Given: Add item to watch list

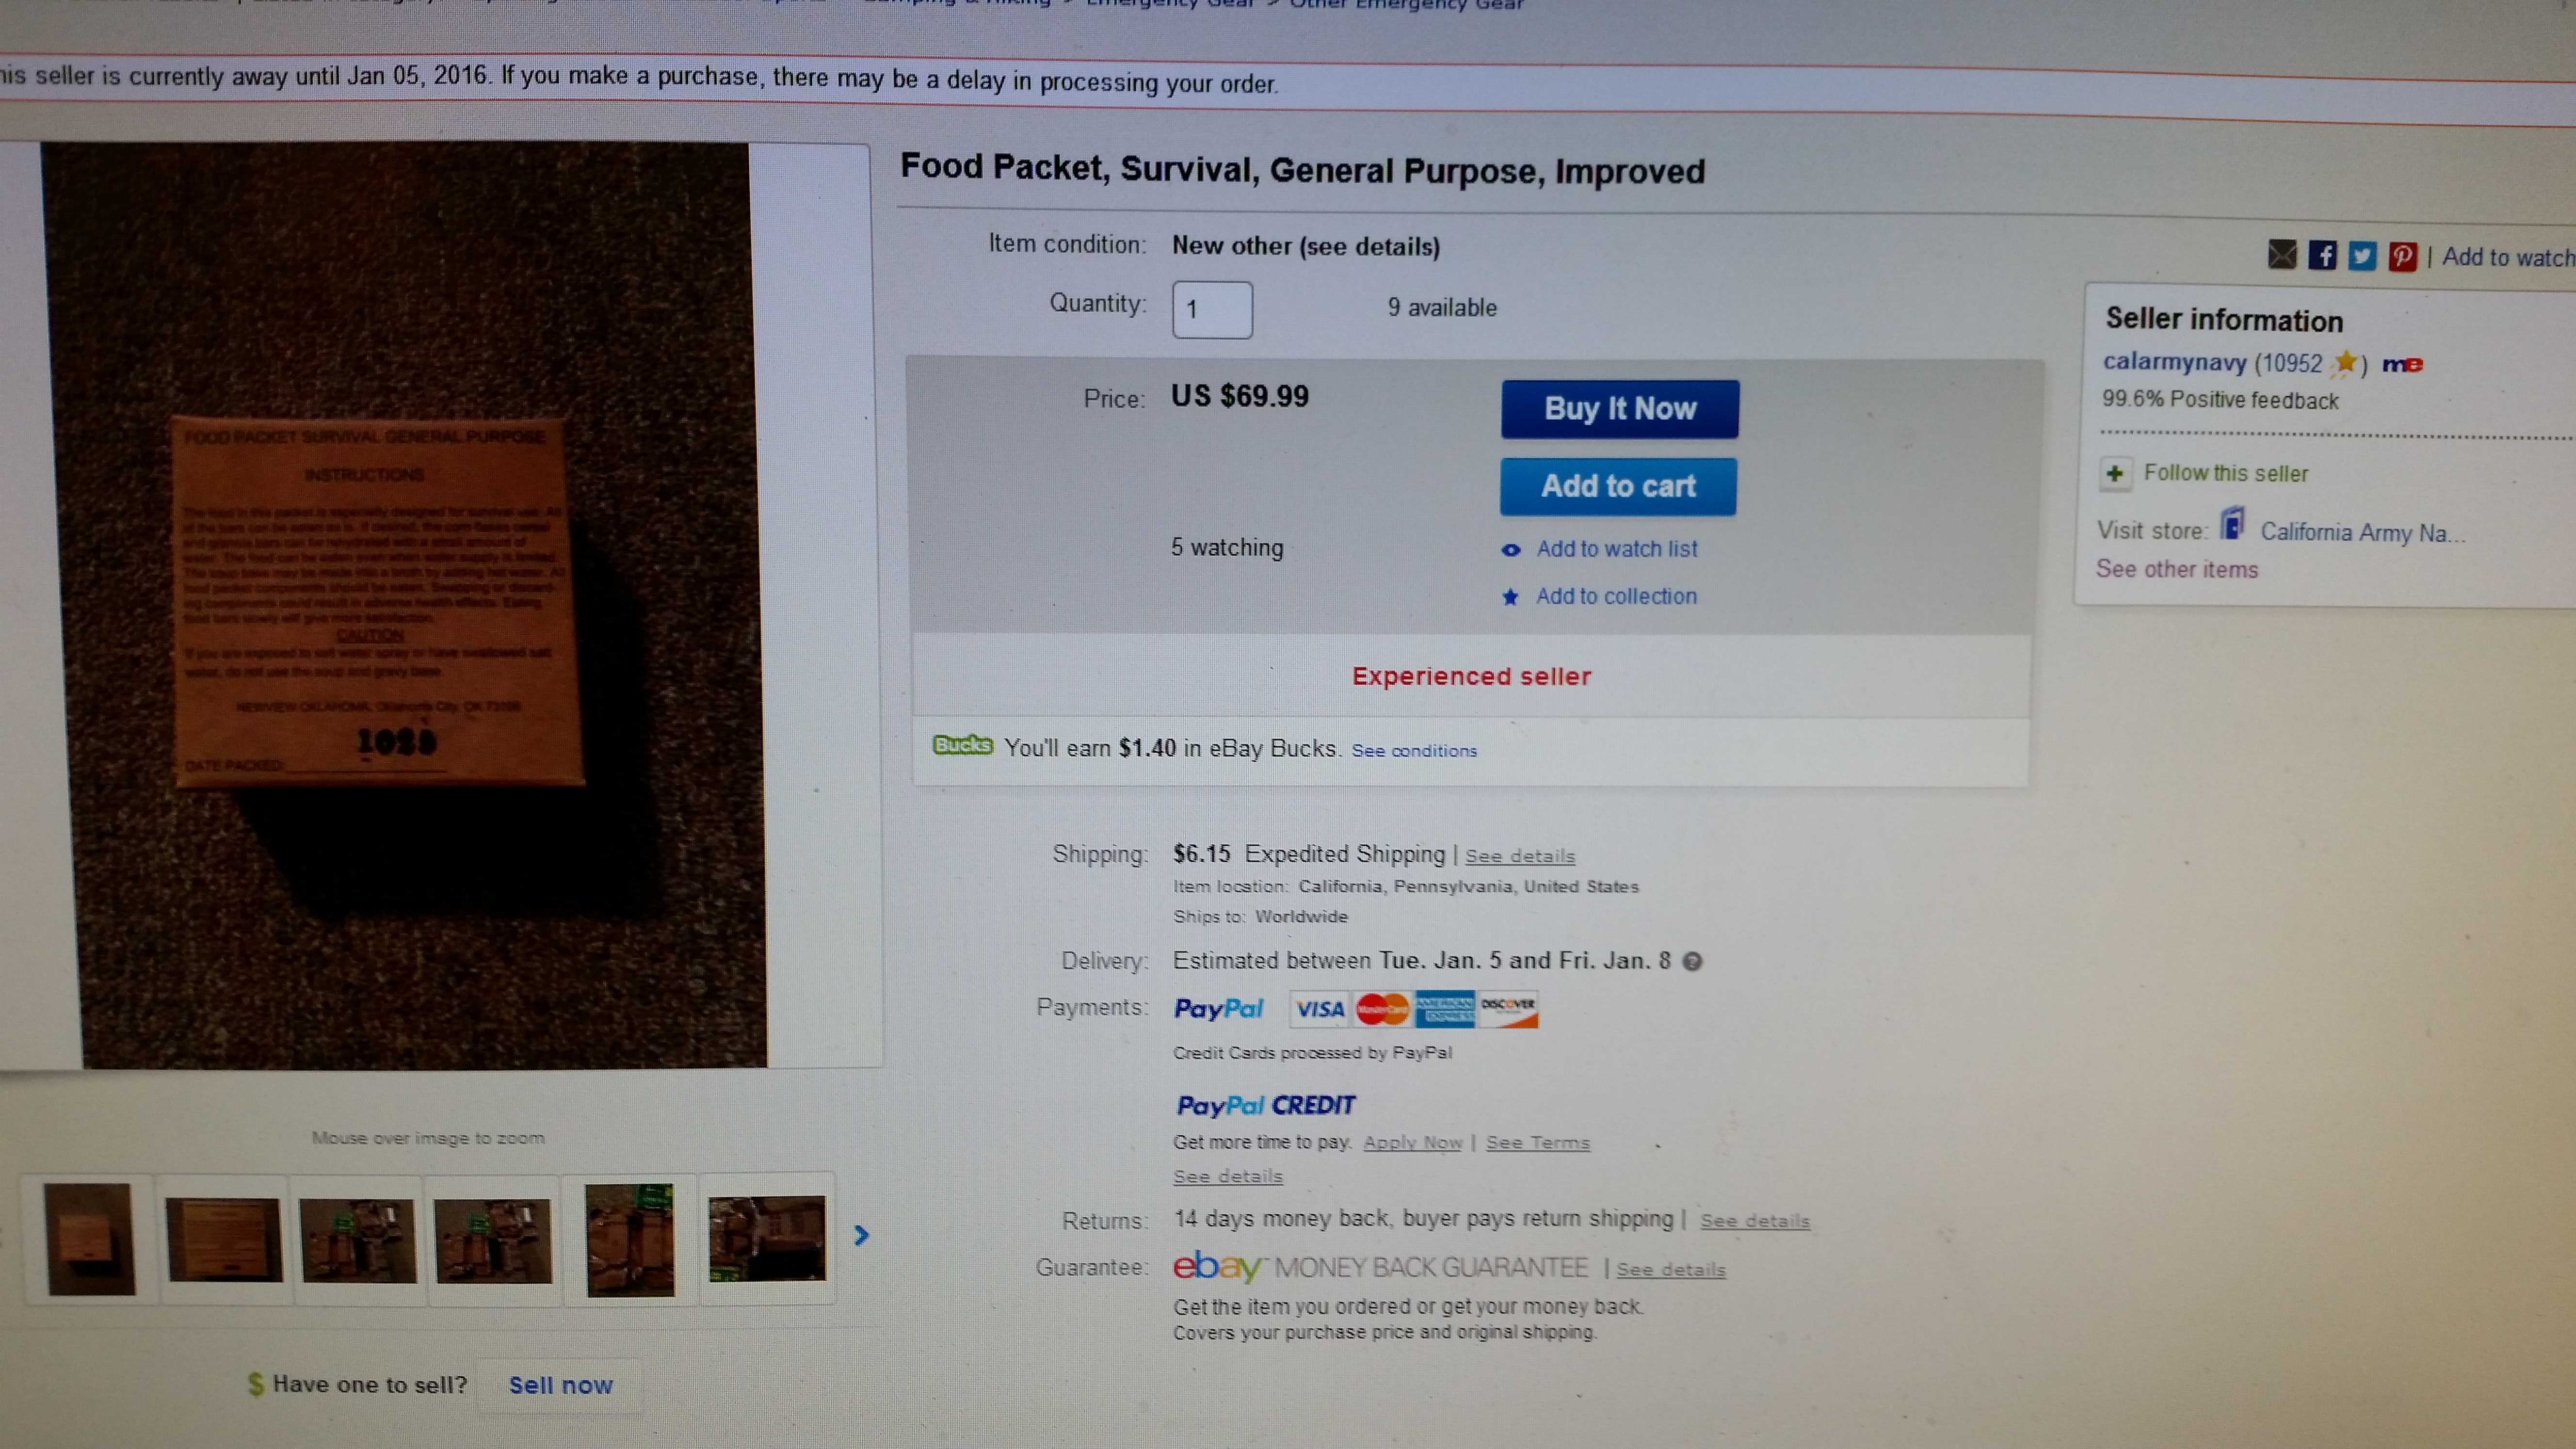Looking at the screenshot, I should (x=1616, y=549).
